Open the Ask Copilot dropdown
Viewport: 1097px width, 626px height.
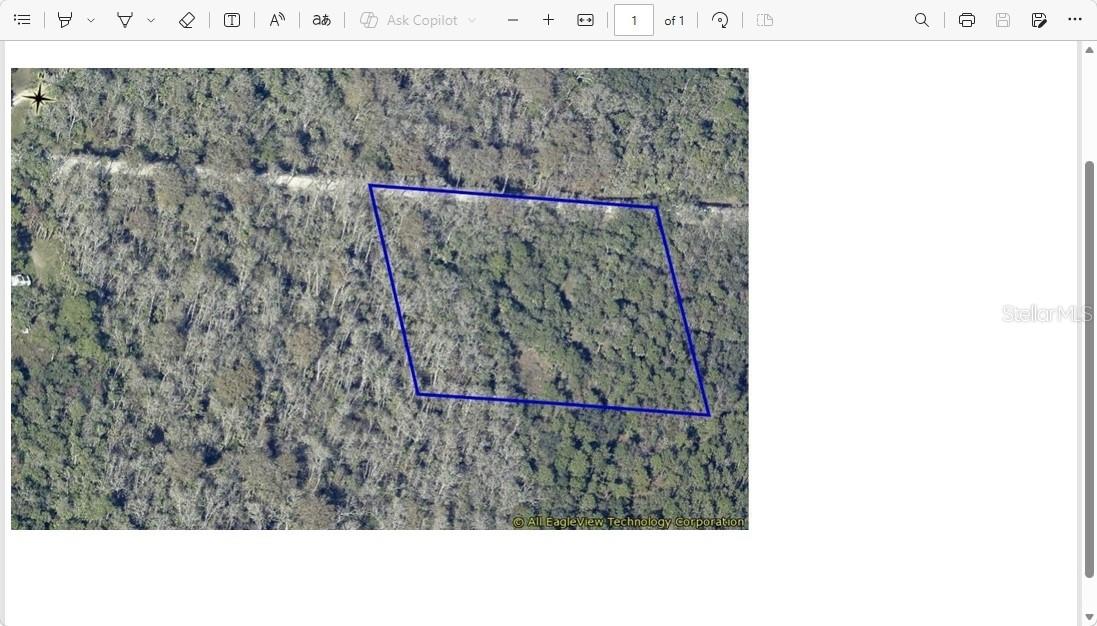473,19
